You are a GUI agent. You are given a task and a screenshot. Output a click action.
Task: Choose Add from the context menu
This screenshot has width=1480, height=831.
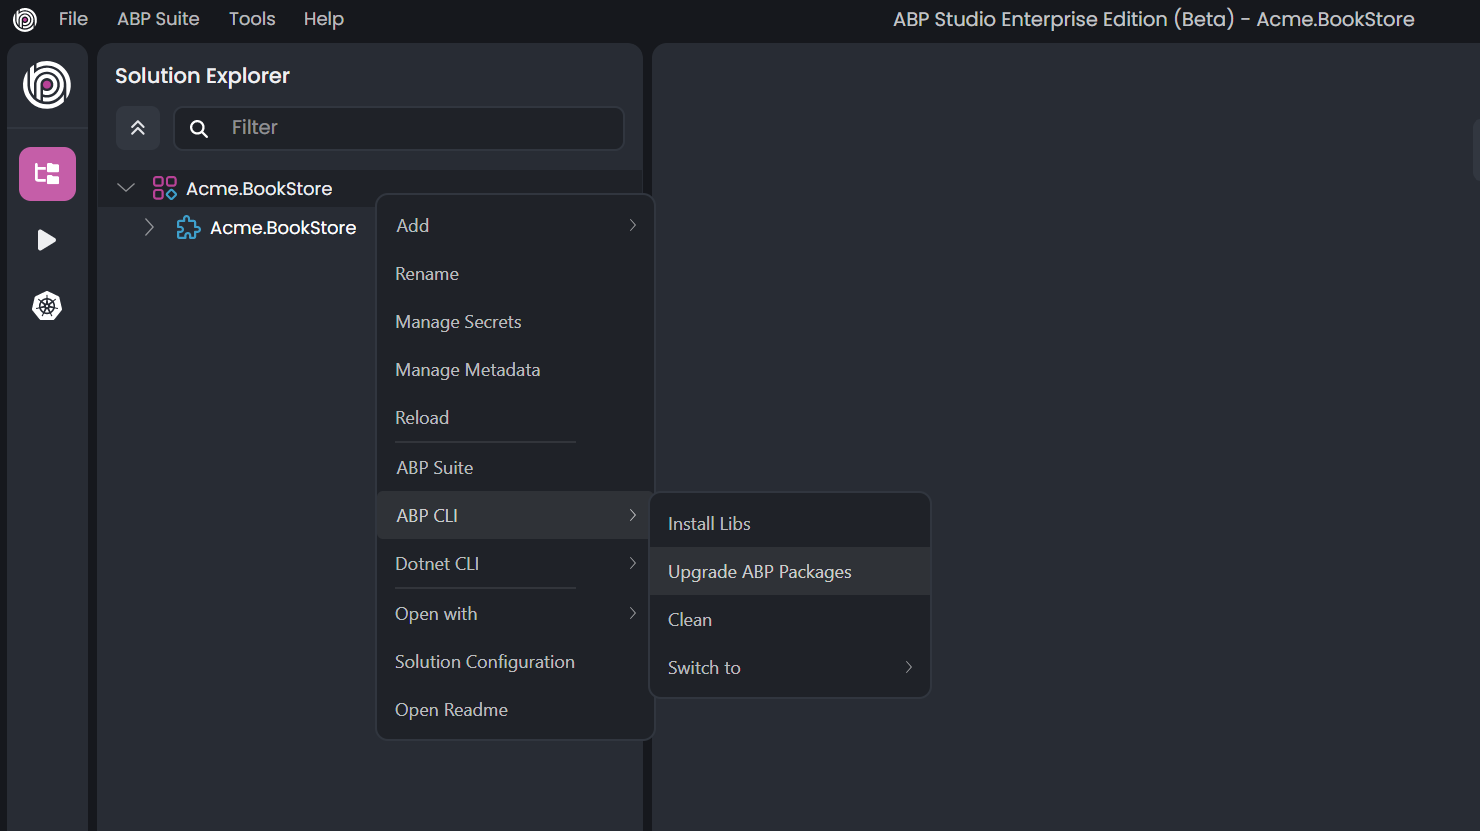(515, 226)
